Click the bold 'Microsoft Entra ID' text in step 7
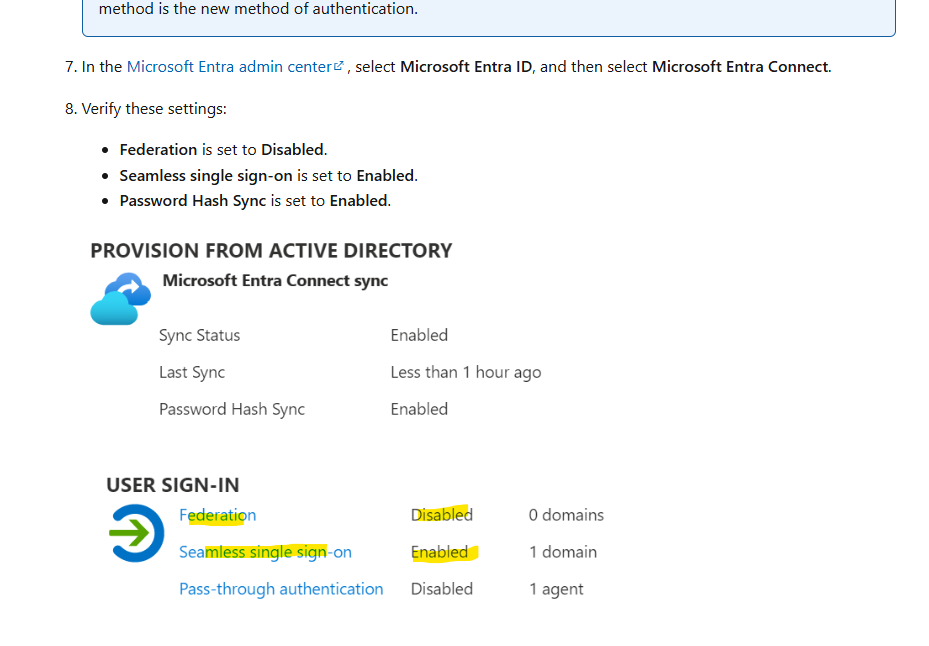 (x=466, y=67)
